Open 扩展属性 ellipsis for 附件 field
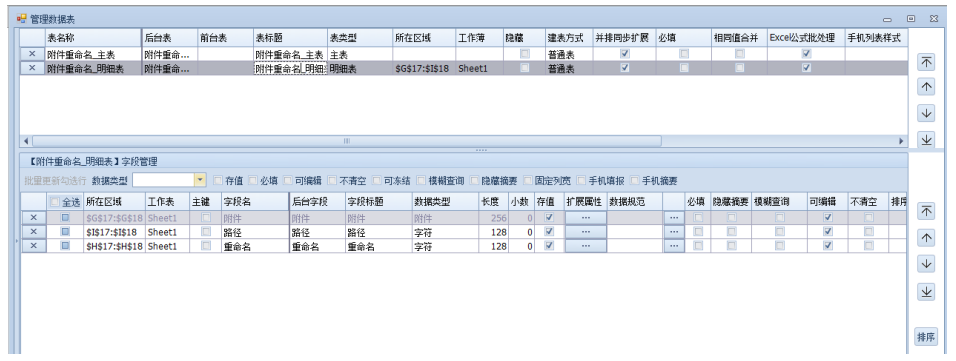Viewport: 956px width, 361px height. 586,217
